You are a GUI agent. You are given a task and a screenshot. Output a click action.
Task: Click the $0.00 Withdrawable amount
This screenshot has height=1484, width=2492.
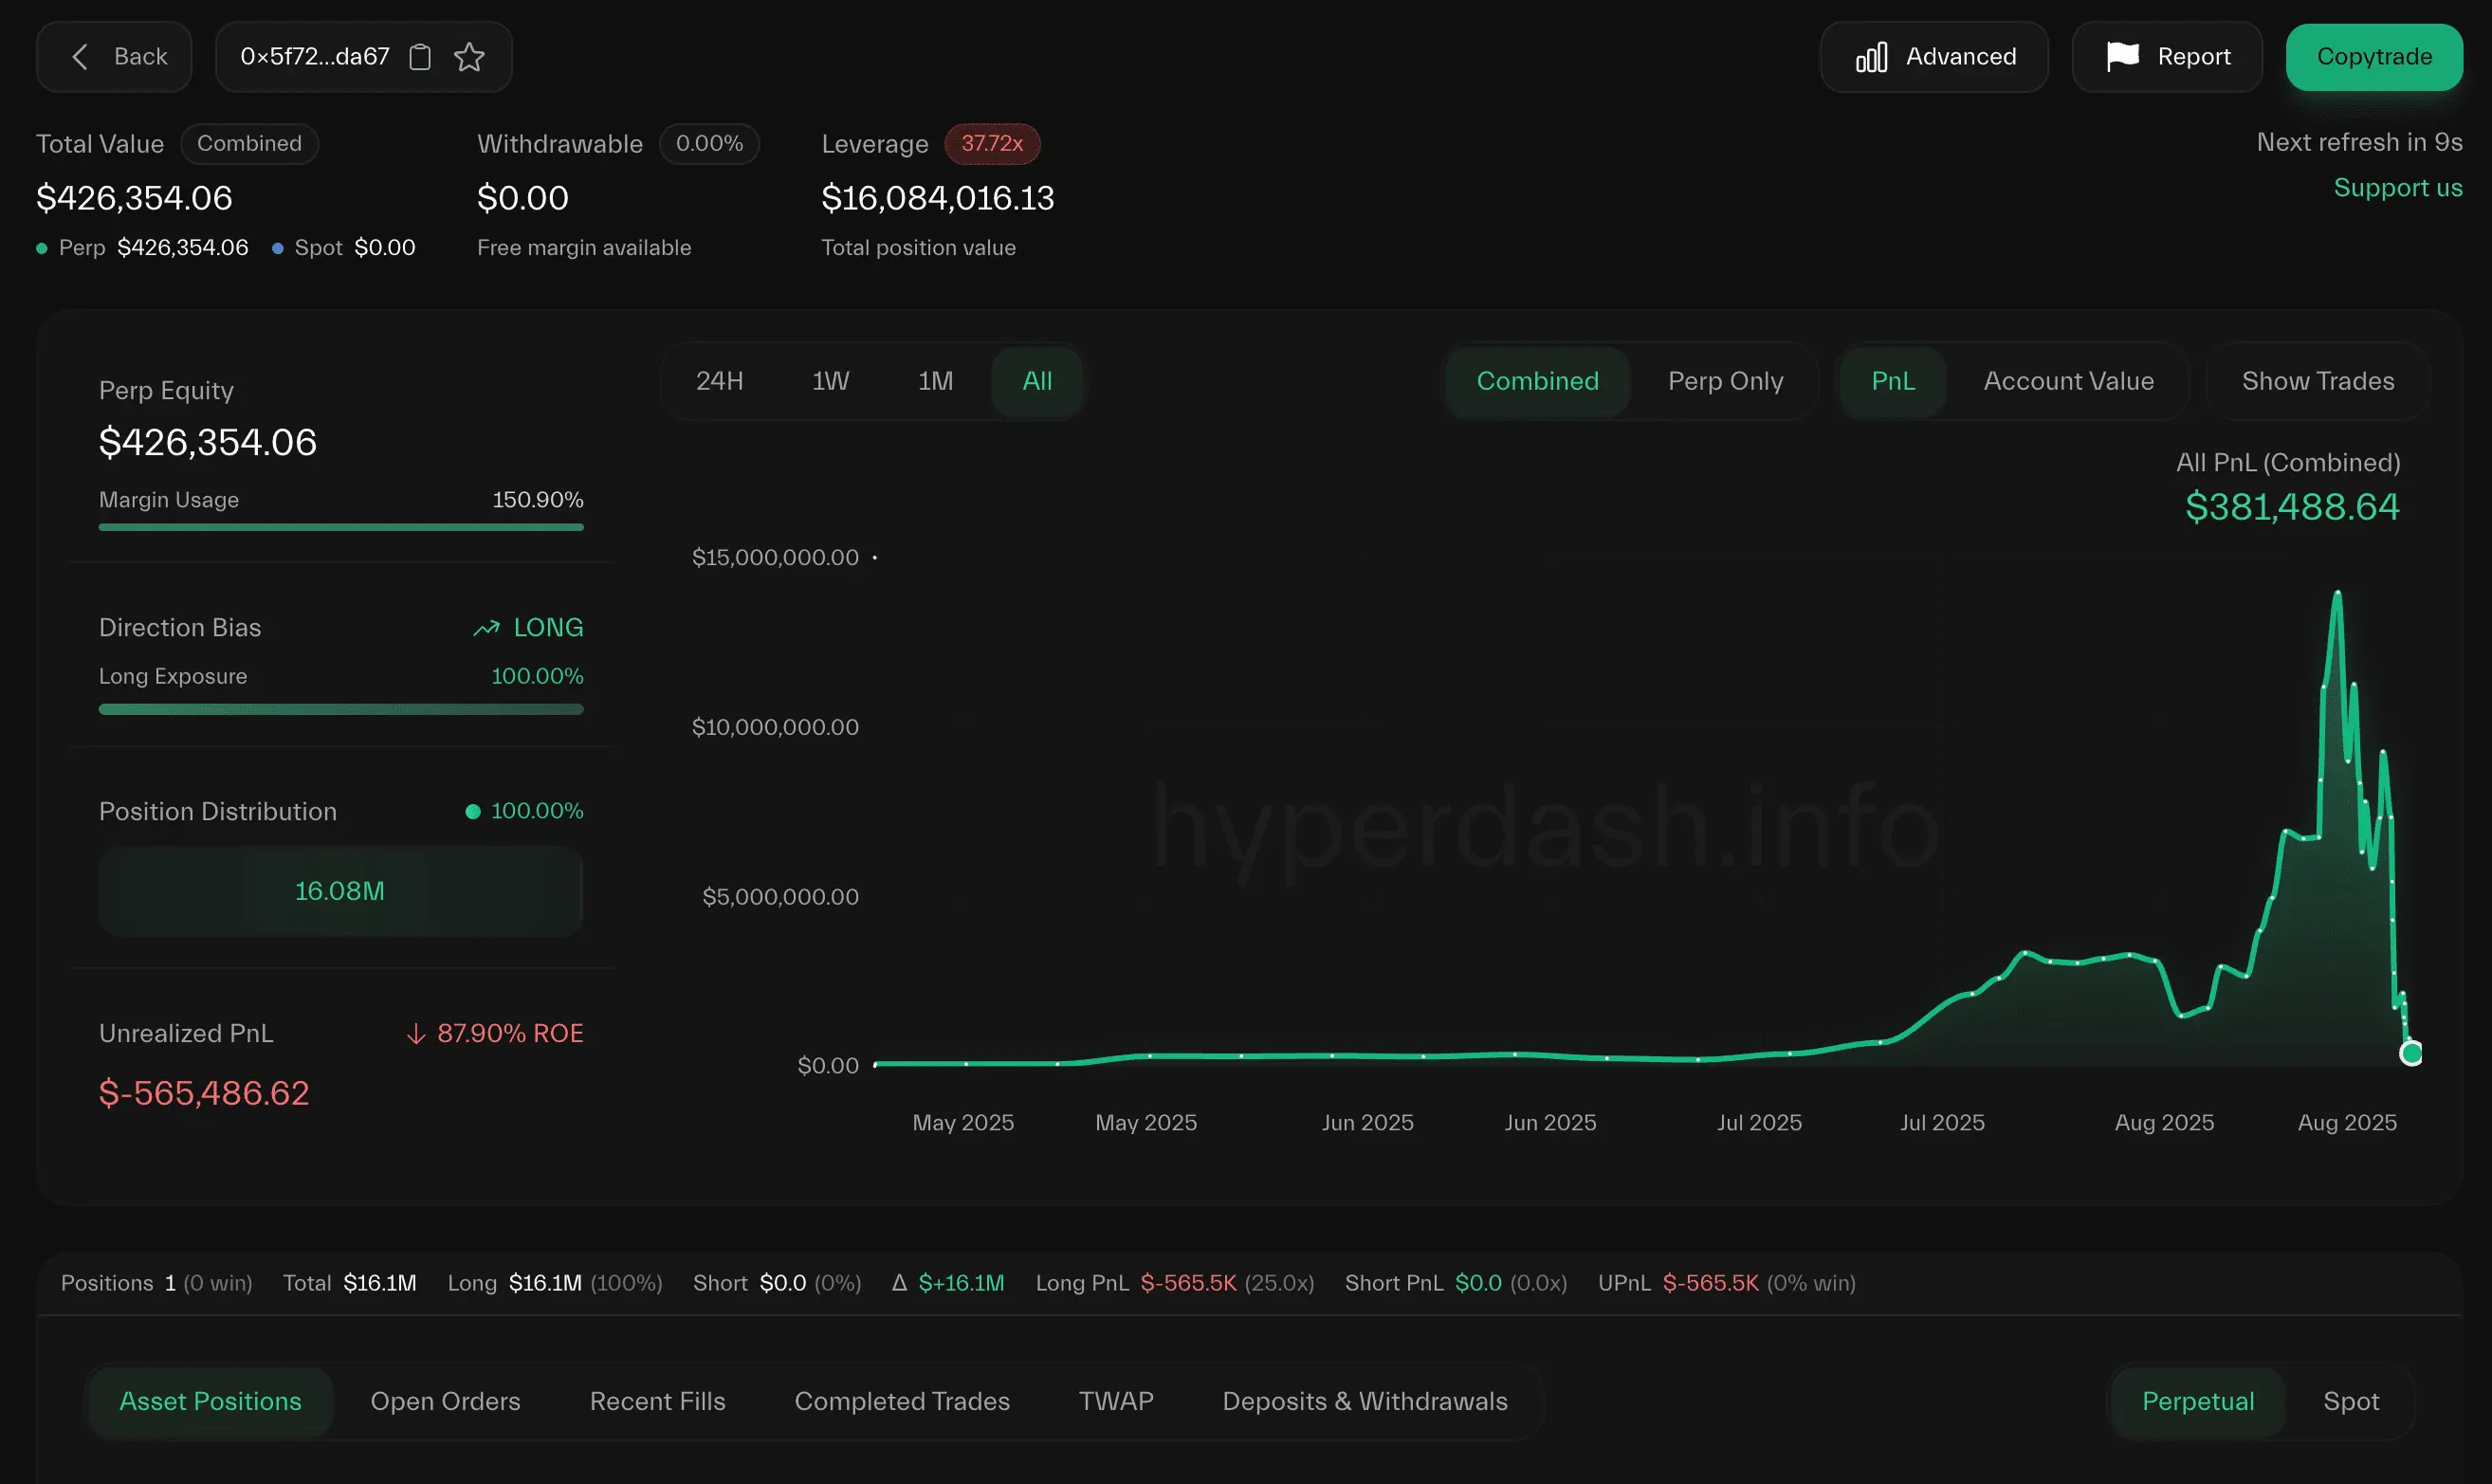[523, 198]
